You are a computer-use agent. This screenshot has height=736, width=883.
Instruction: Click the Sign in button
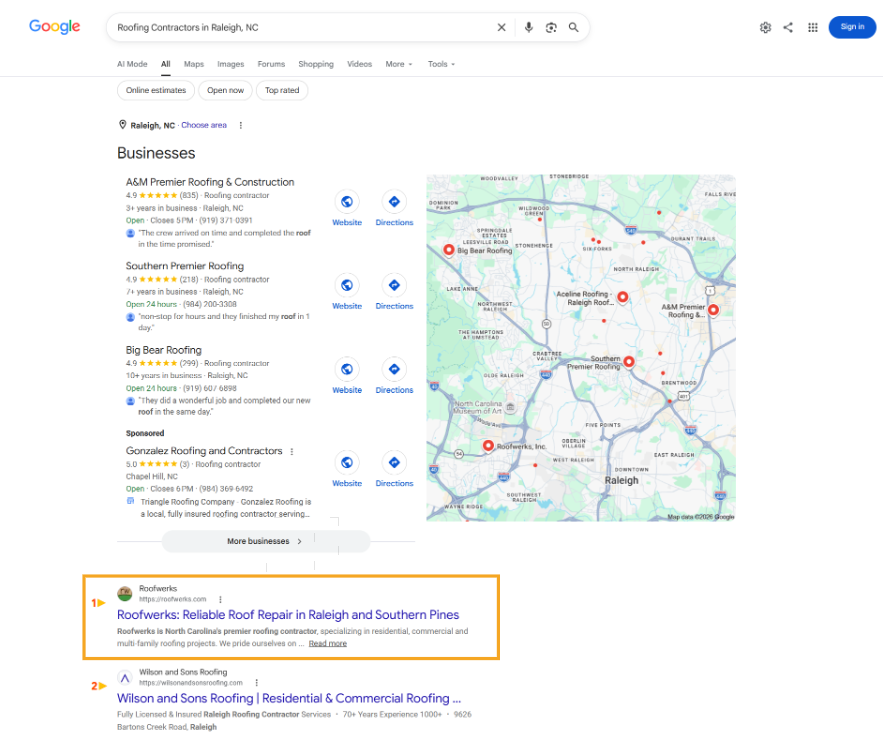[852, 27]
